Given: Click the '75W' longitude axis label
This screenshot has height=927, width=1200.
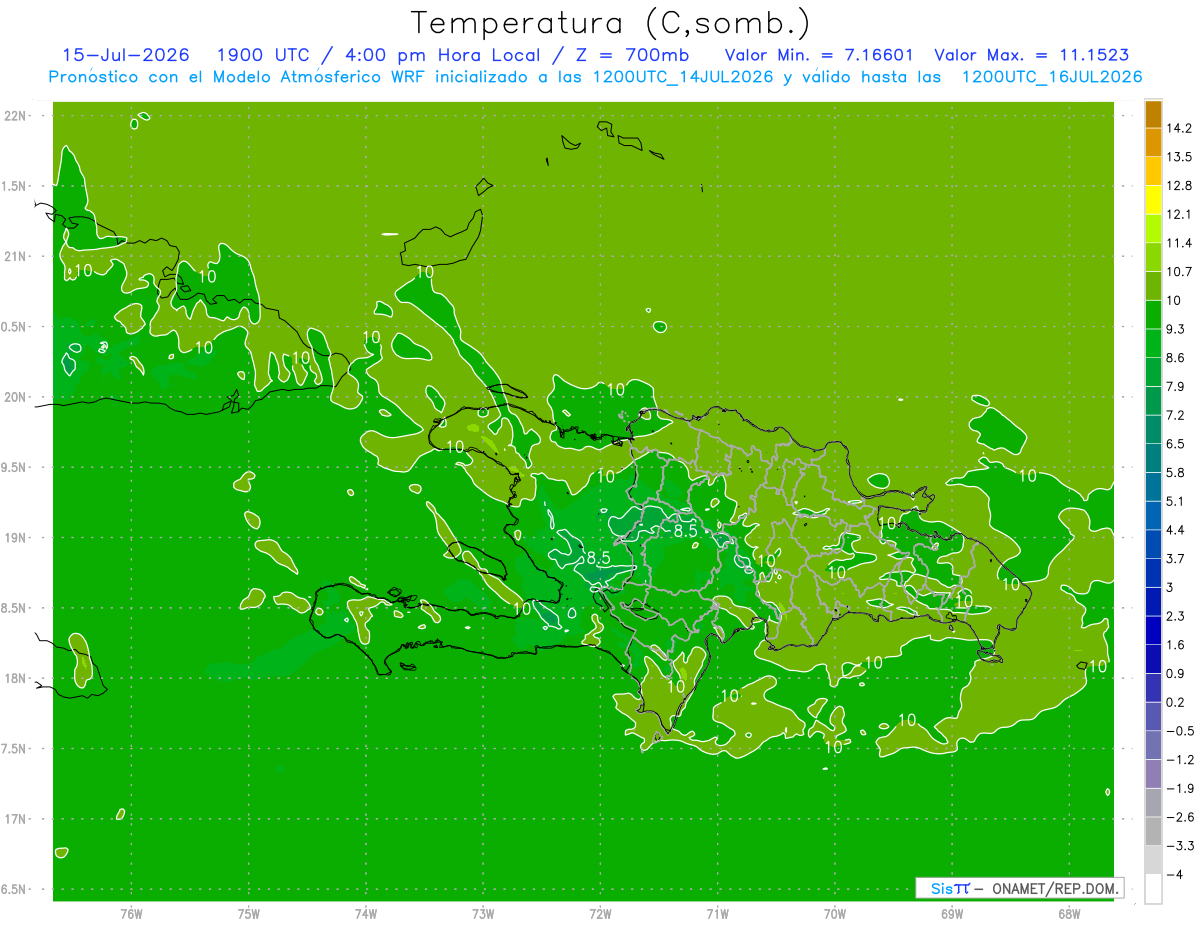Looking at the screenshot, I should click(x=248, y=913).
